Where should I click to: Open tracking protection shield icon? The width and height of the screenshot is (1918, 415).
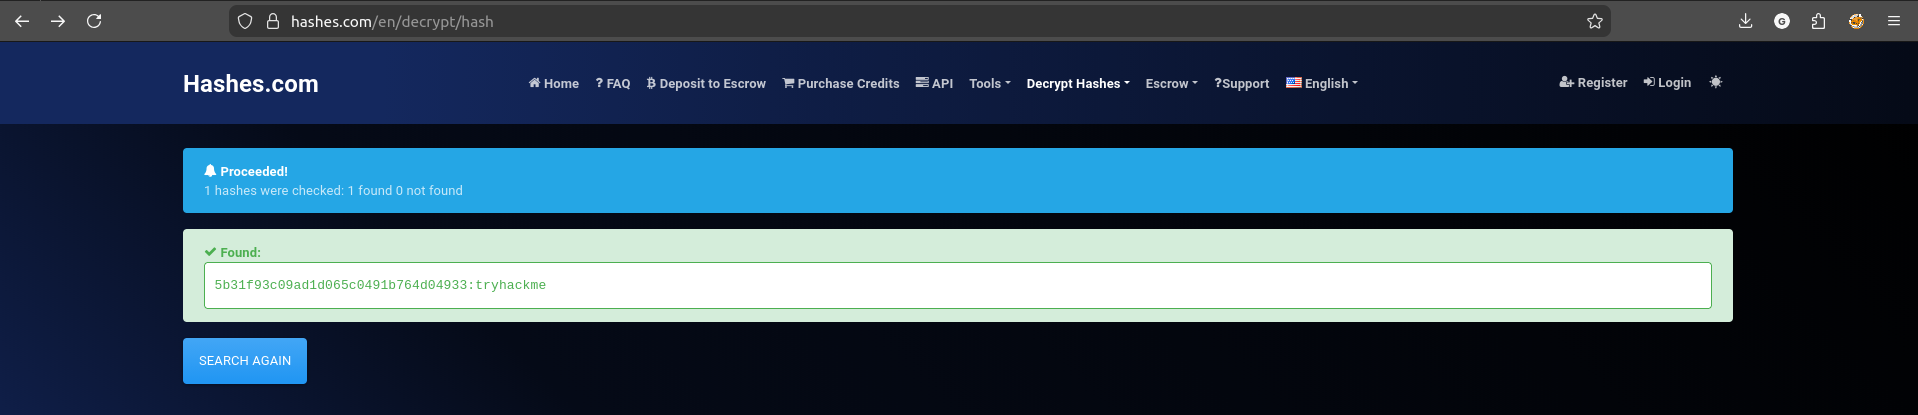click(x=245, y=21)
